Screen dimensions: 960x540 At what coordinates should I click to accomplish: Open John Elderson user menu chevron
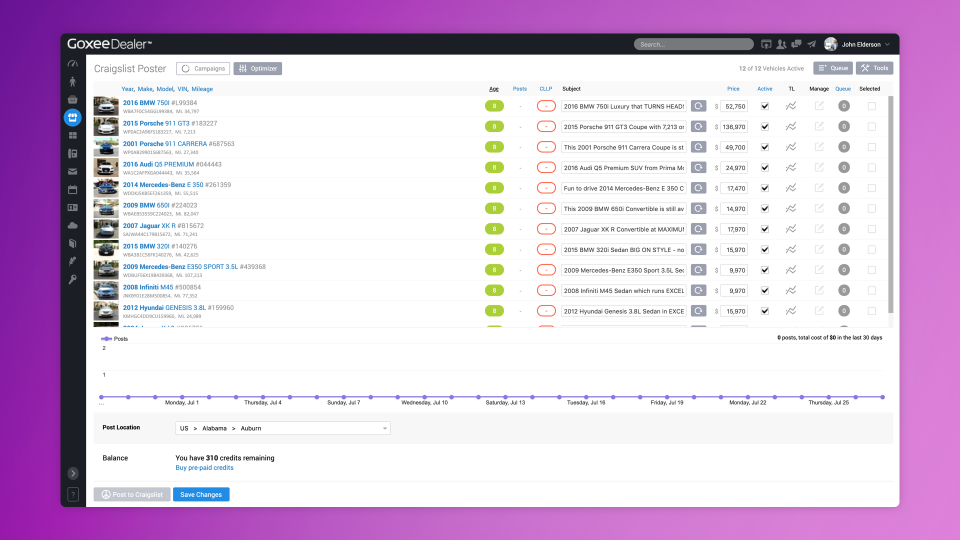(887, 44)
